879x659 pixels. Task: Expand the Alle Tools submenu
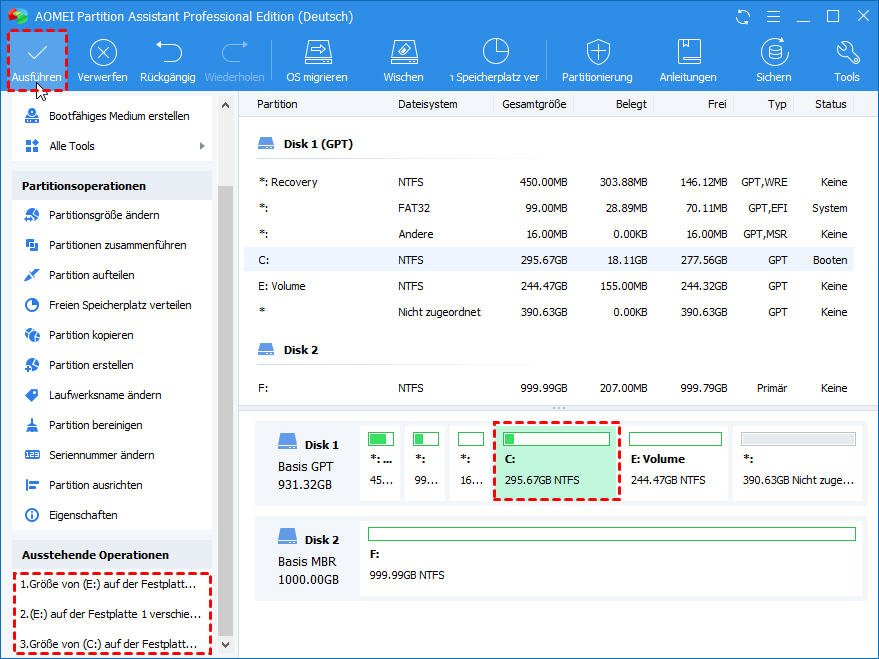pyautogui.click(x=202, y=146)
